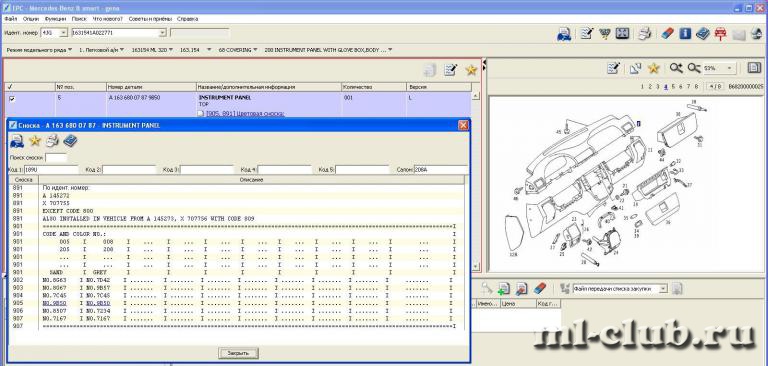This screenshot has height=366, width=768.
Task: Open the blue info icon
Action: click(x=685, y=33)
